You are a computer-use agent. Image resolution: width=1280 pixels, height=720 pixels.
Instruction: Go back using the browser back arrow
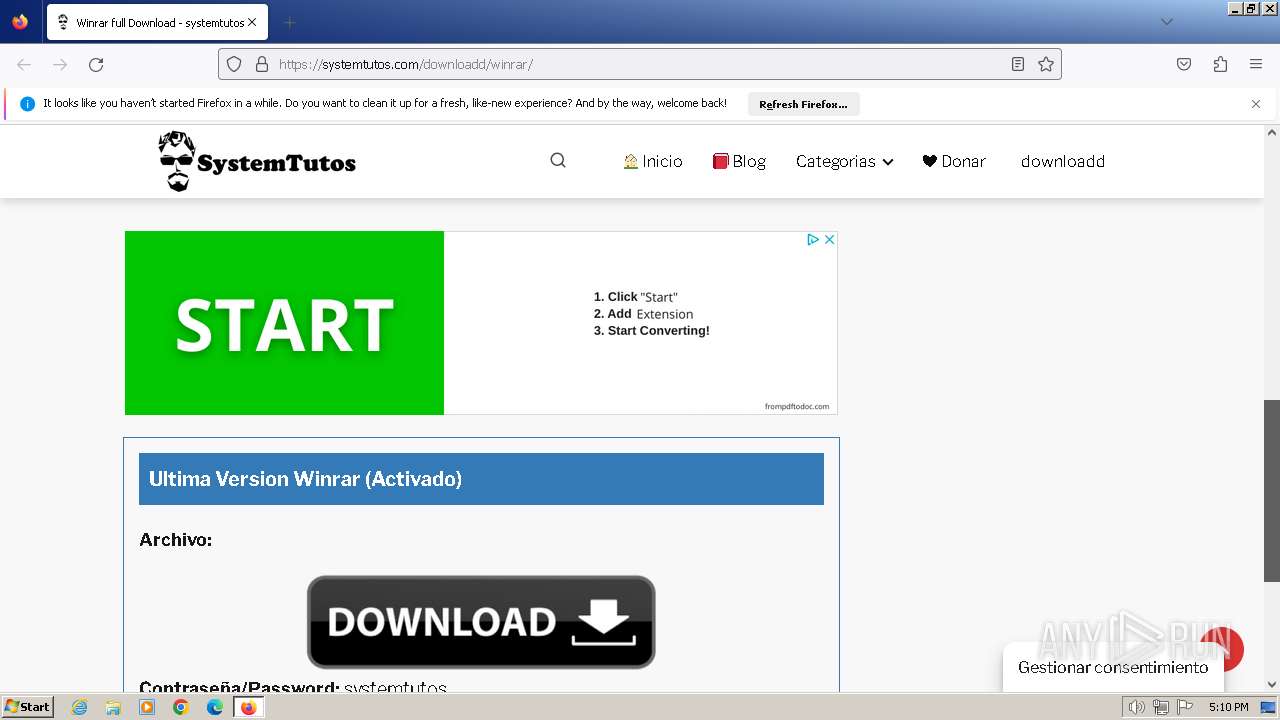coord(24,64)
